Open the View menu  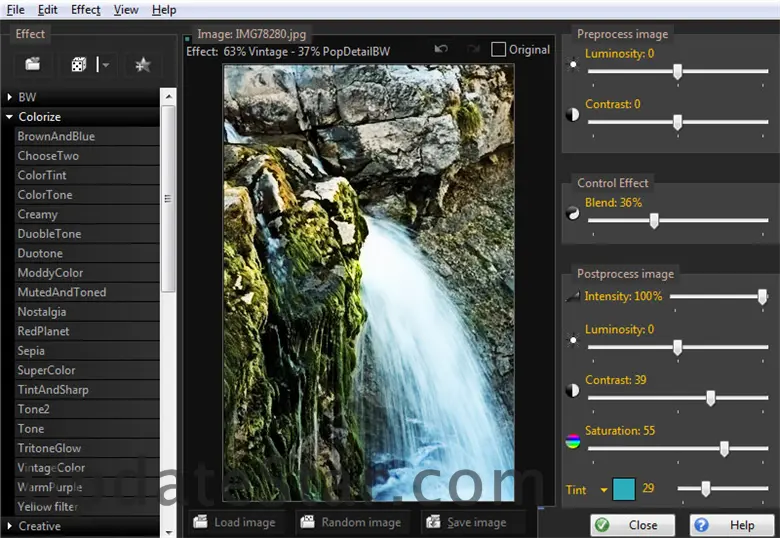(x=126, y=10)
